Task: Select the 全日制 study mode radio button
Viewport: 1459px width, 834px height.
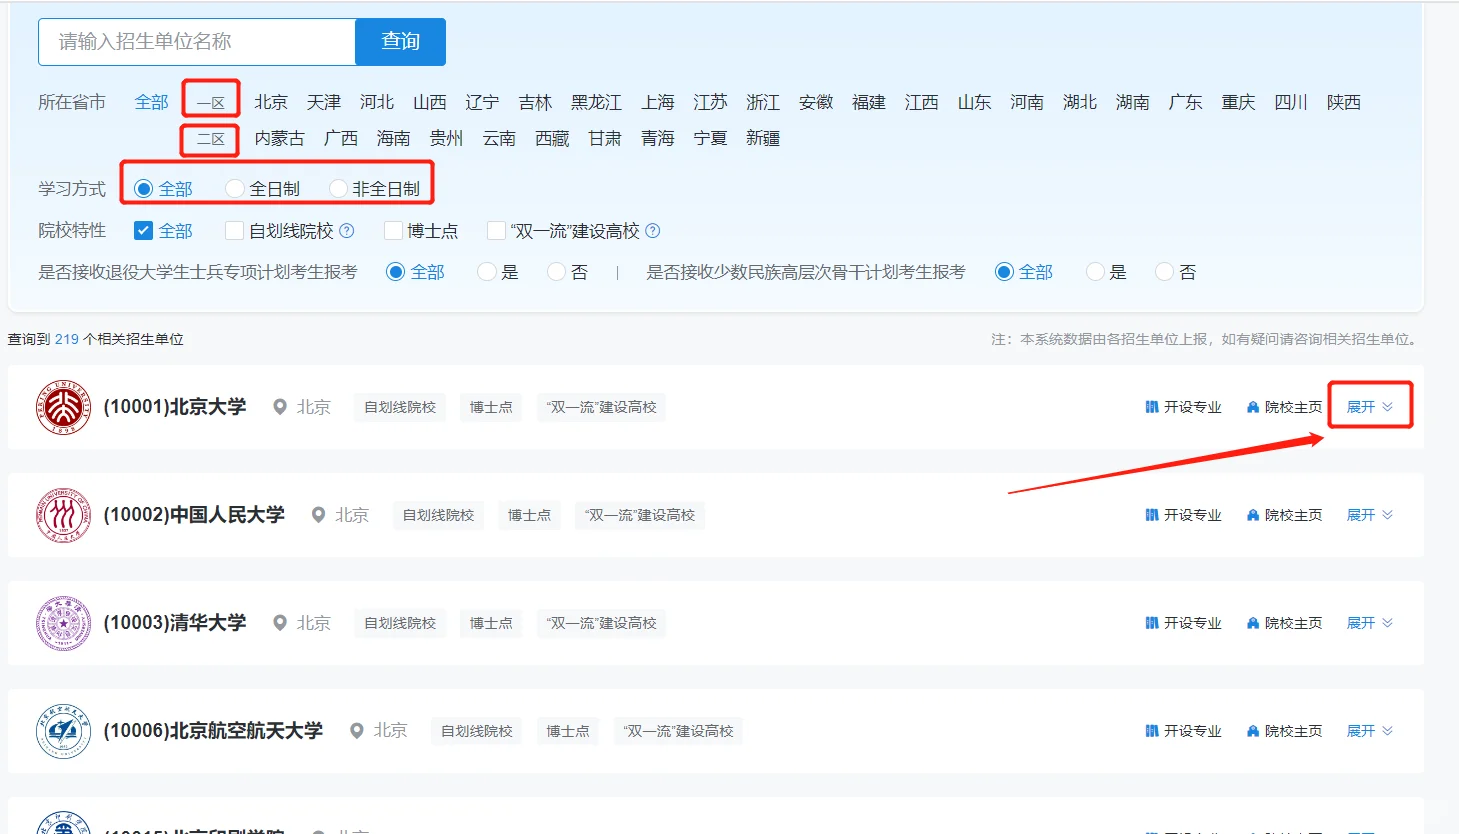Action: [x=234, y=188]
